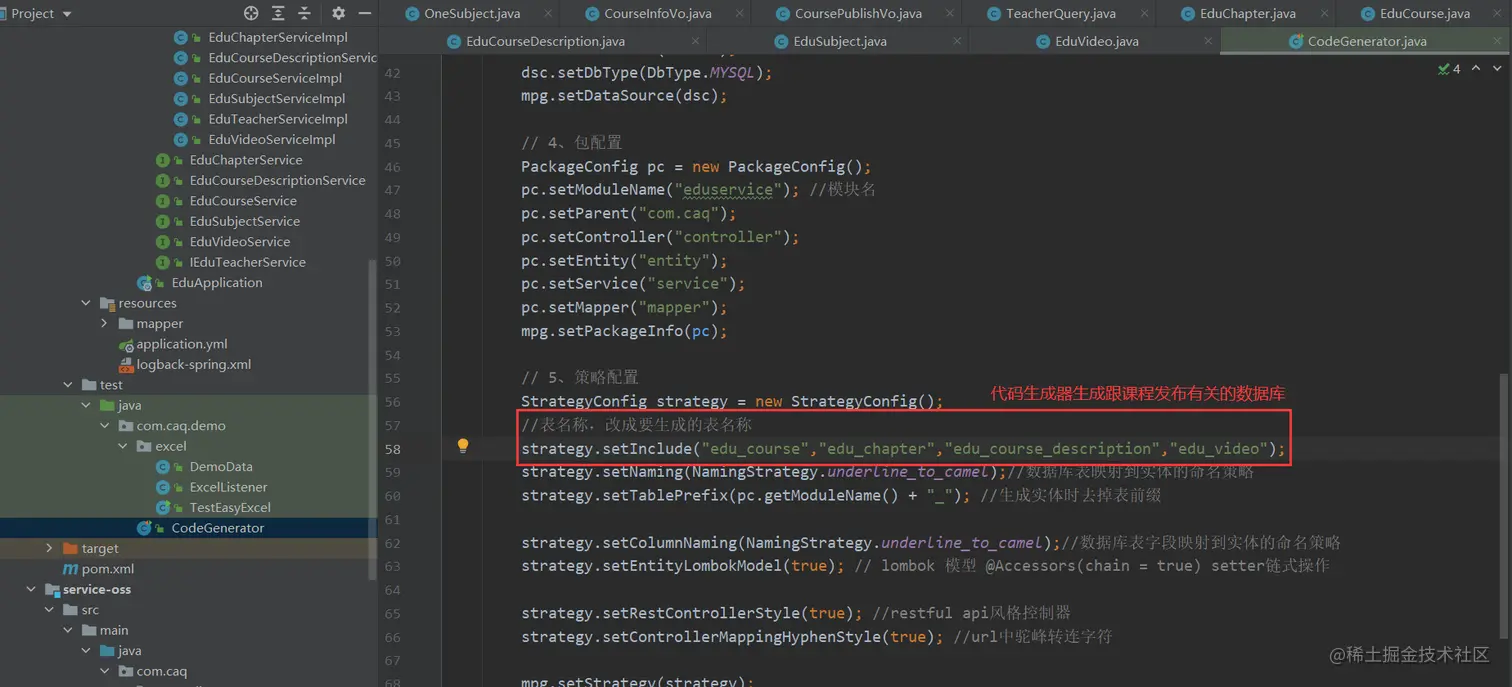Click DemoData class icon
The width and height of the screenshot is (1512, 687).
coord(165,467)
